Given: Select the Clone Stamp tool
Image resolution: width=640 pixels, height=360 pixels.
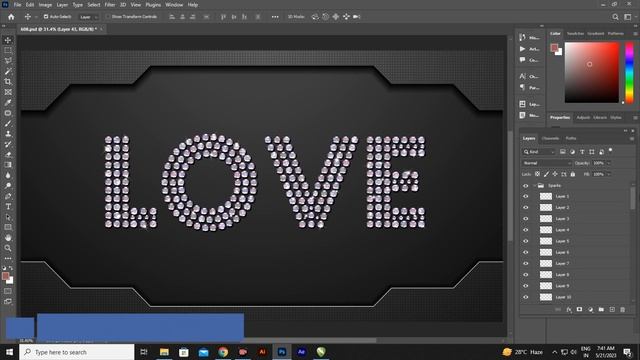Looking at the screenshot, I should point(8,133).
